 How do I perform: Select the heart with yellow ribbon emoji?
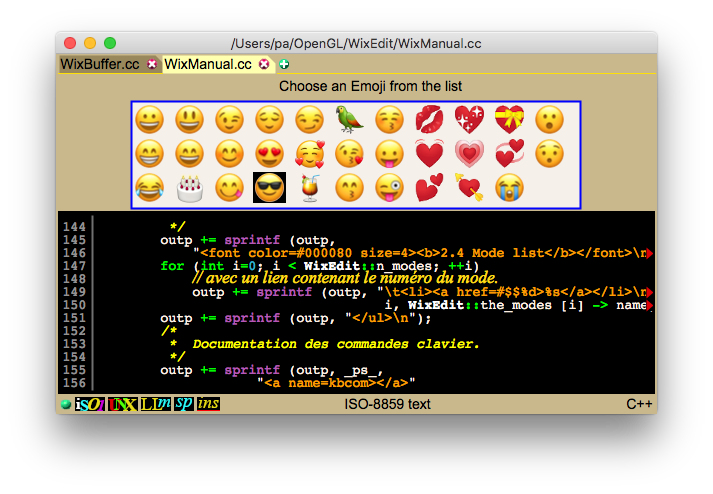tap(509, 120)
